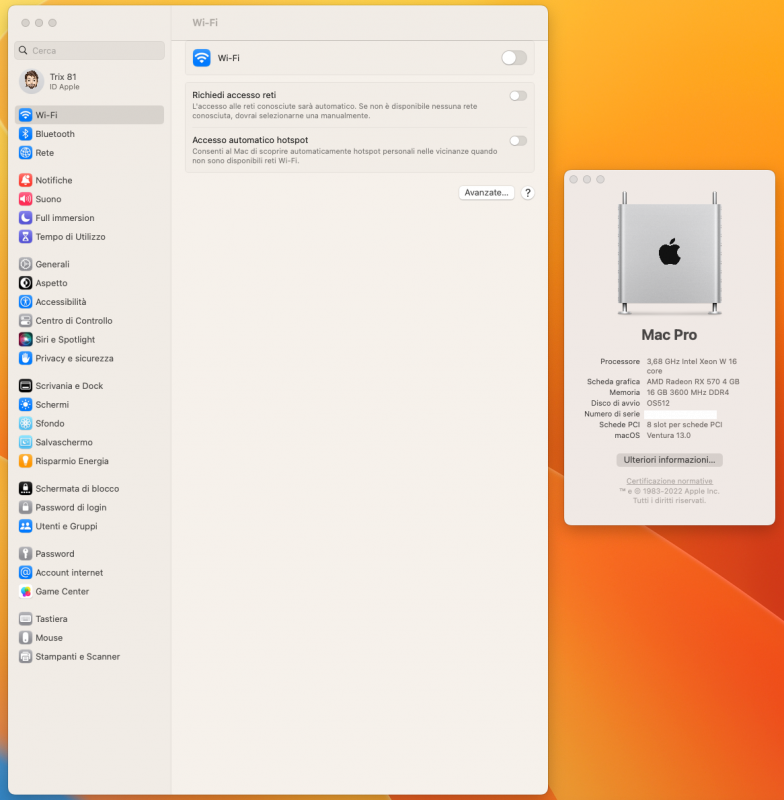This screenshot has height=800, width=784.
Task: Click the Cerca search field
Action: 90,50
